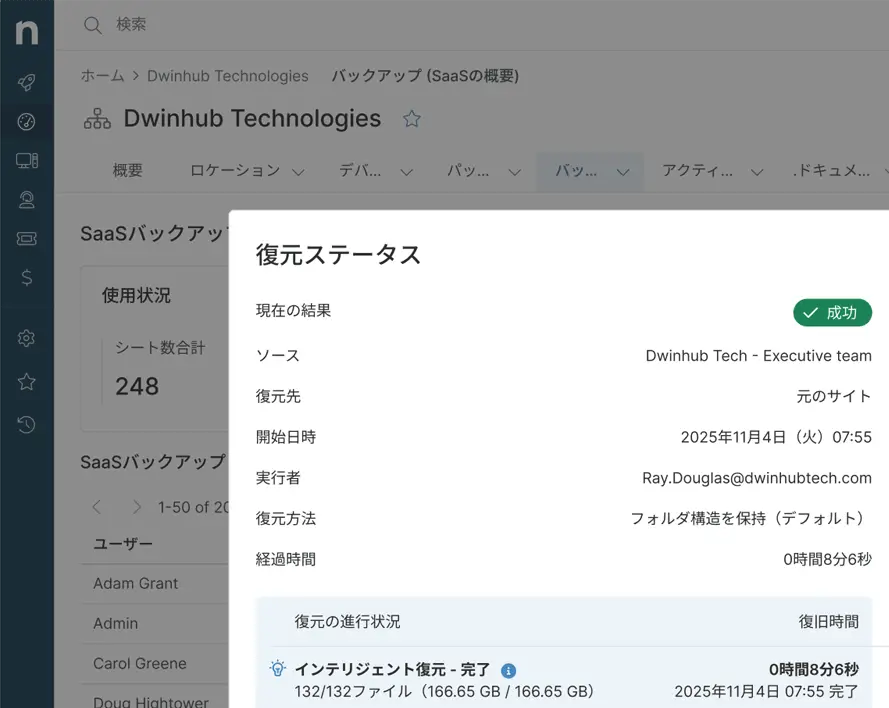Viewport: 889px width, 708px height.
Task: Click the 復元ステータス dialog heading
Action: tap(338, 255)
